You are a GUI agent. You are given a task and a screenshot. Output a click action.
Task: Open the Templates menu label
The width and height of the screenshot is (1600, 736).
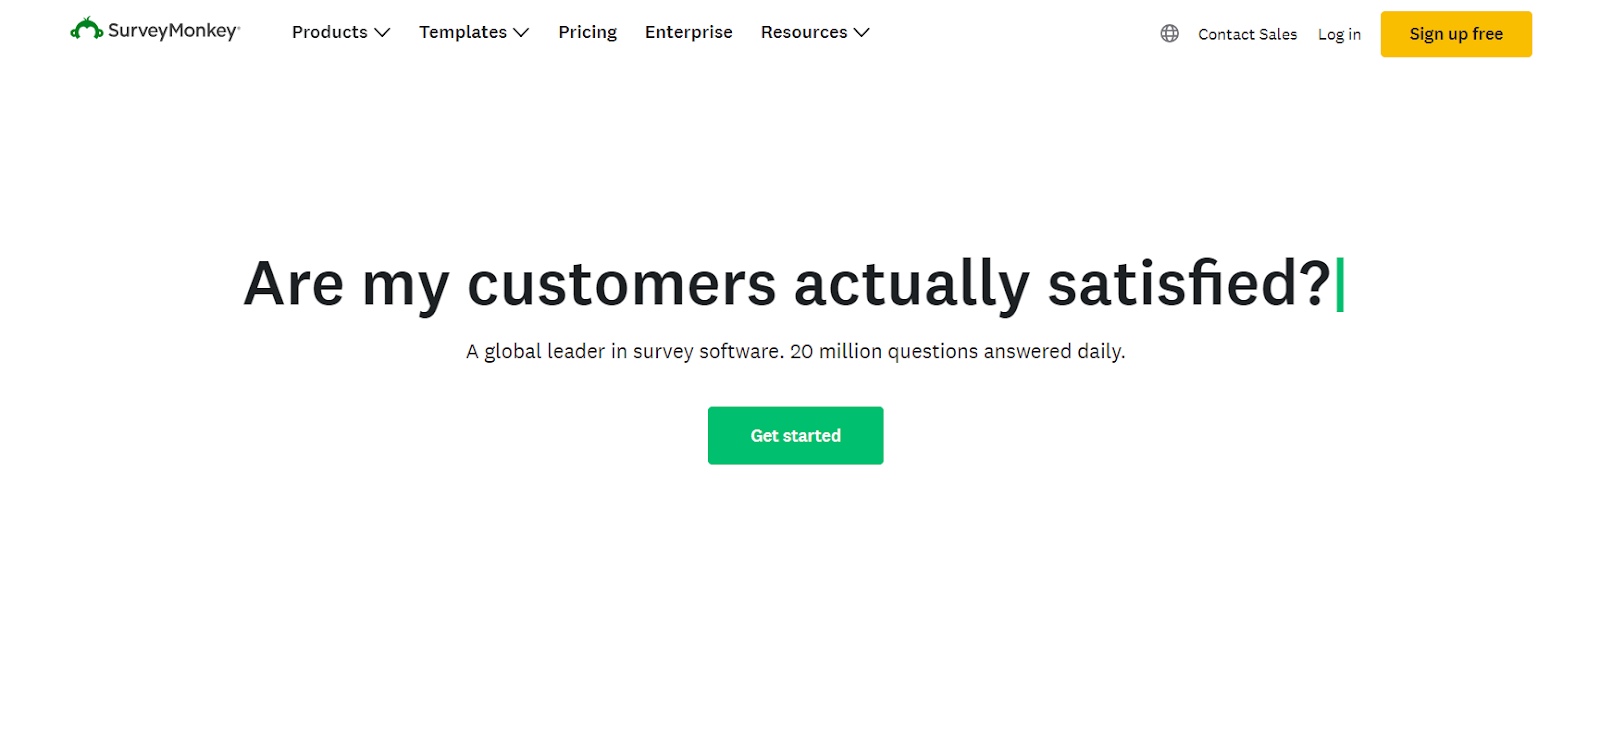[x=463, y=32]
